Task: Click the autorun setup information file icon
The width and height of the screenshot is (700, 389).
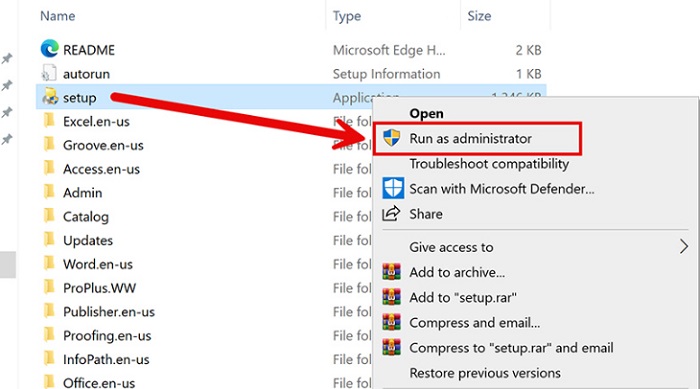Action: point(49,73)
